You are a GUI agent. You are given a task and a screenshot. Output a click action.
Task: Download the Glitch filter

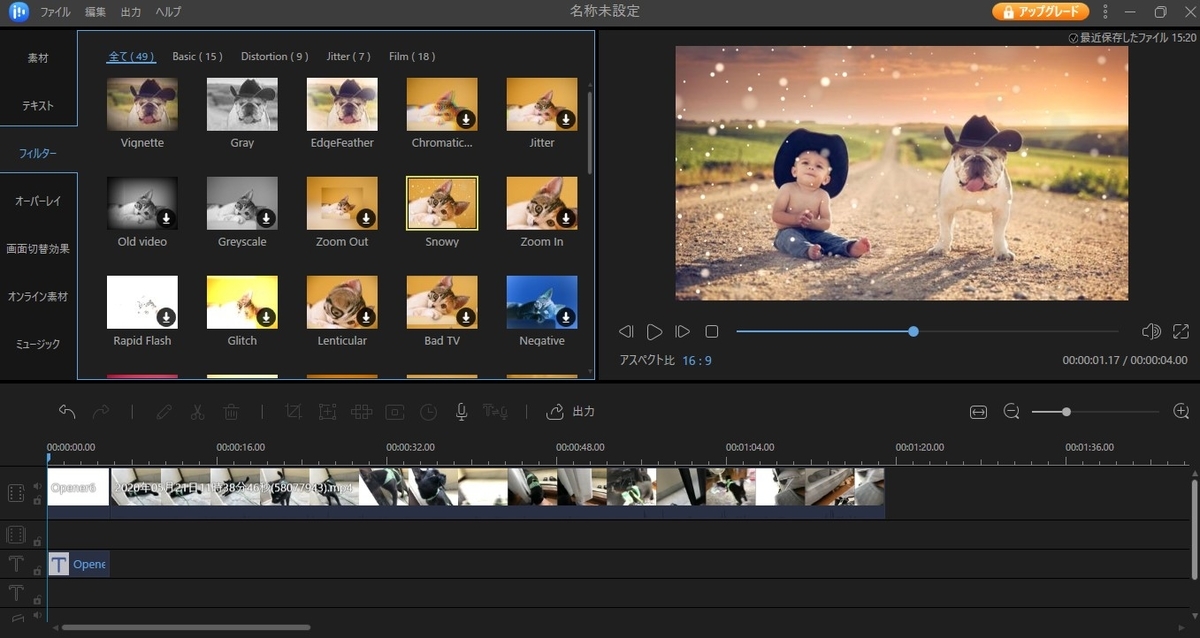(x=266, y=316)
